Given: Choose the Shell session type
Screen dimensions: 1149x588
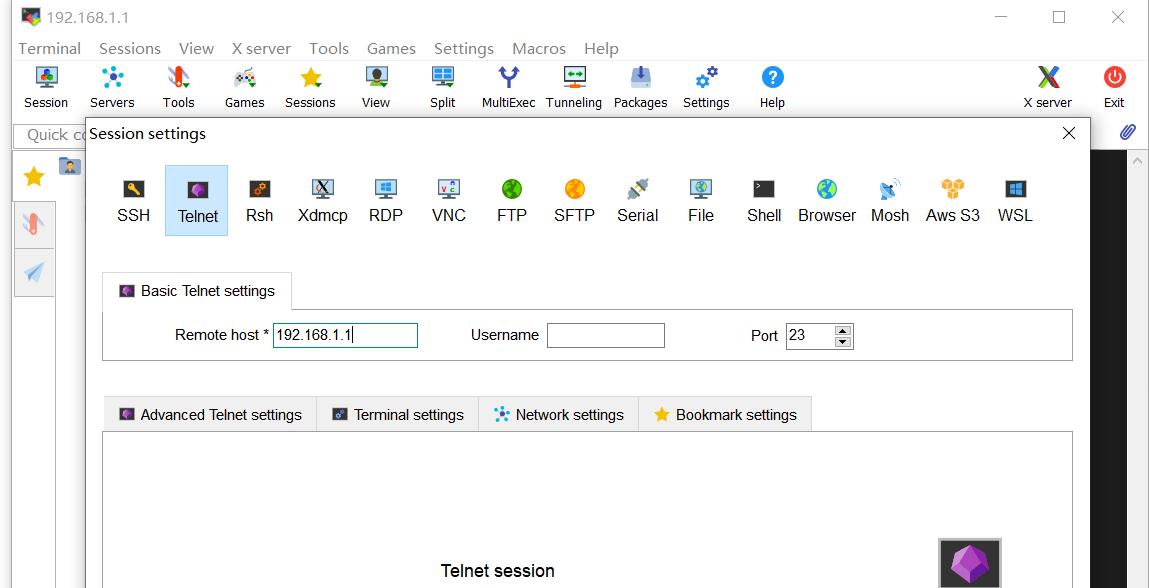Looking at the screenshot, I should click(764, 201).
